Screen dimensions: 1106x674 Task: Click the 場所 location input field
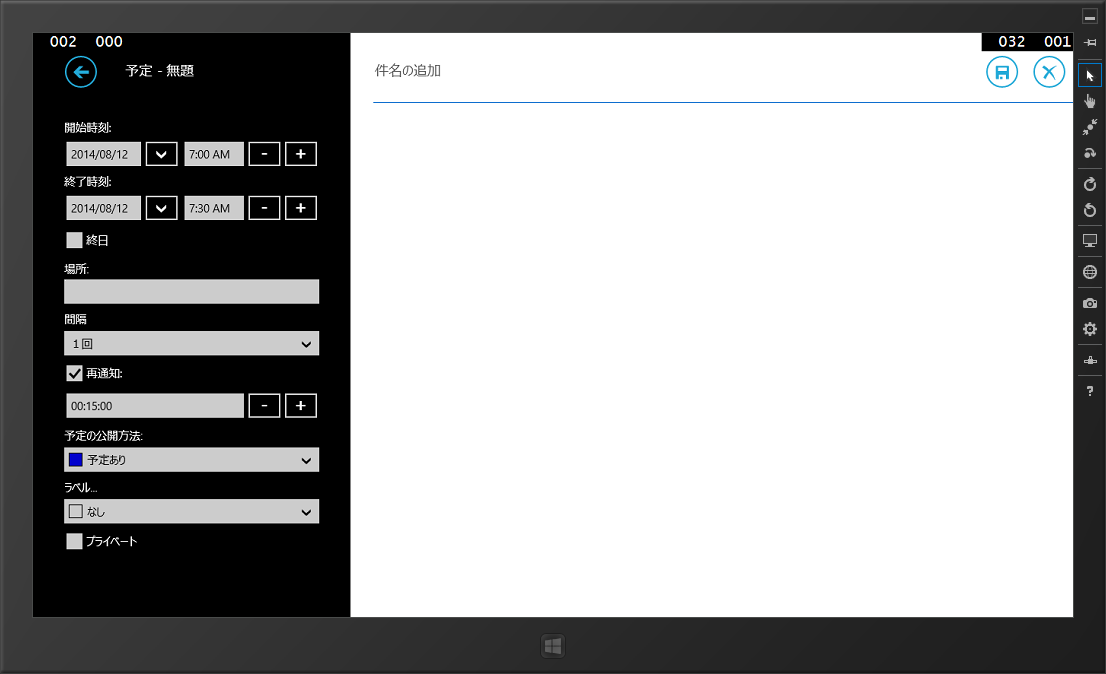pos(191,291)
